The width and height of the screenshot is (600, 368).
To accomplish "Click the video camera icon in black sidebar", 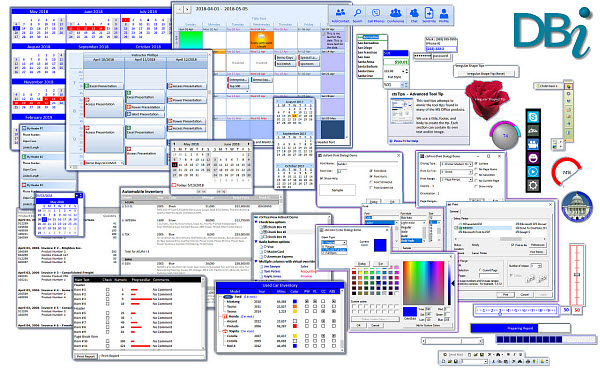I will tap(533, 144).
